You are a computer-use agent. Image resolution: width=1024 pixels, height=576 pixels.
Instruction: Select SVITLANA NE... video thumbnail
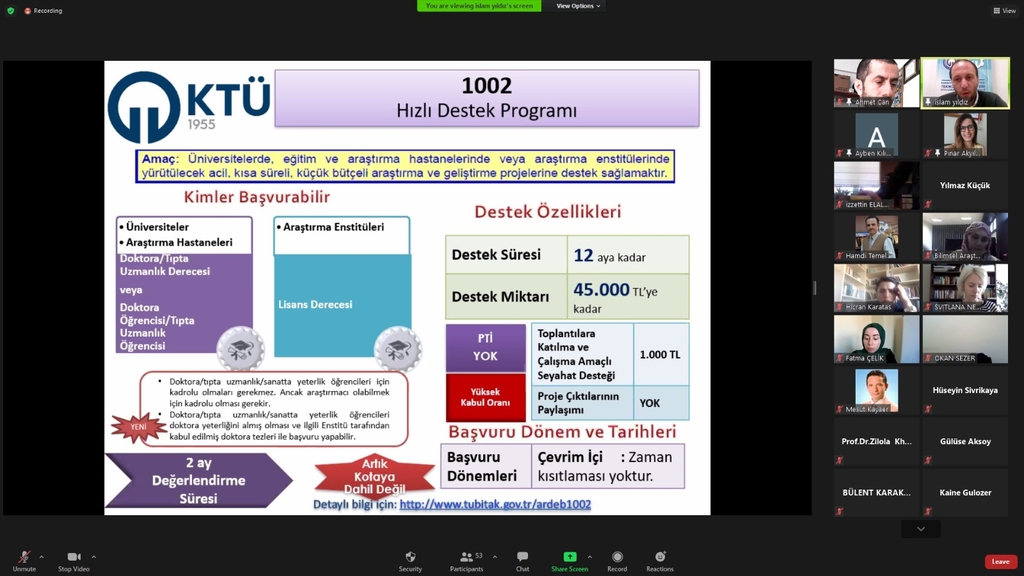[965, 288]
